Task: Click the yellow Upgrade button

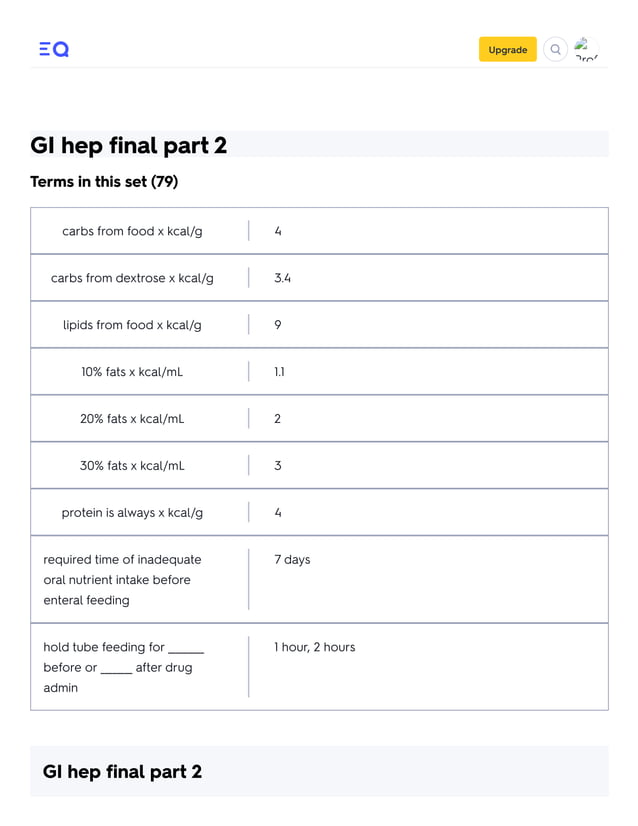Action: click(507, 50)
